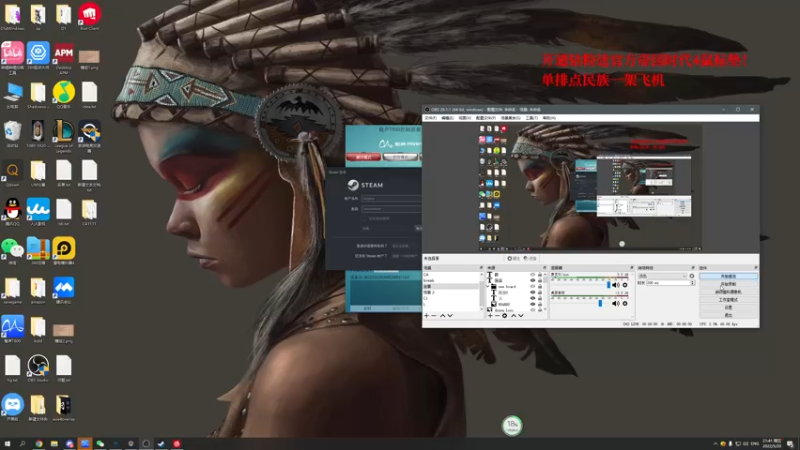Open the View menu in OBS

pos(464,118)
